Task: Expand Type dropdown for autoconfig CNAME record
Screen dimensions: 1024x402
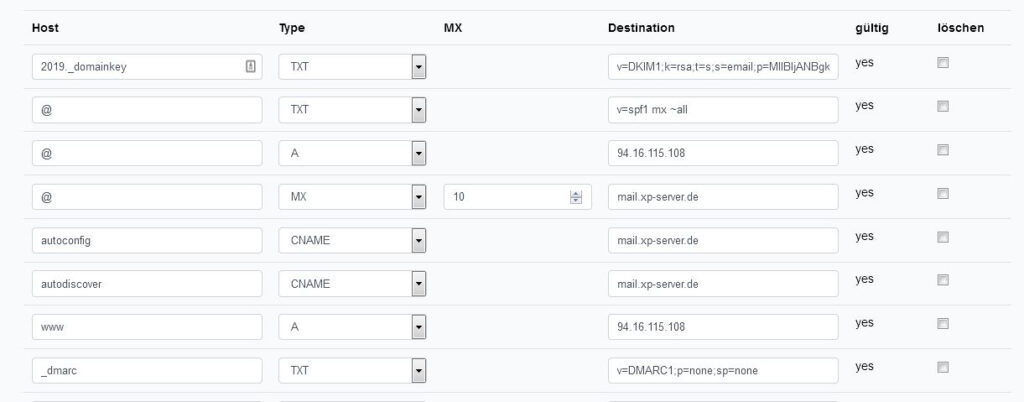Action: pos(353,240)
